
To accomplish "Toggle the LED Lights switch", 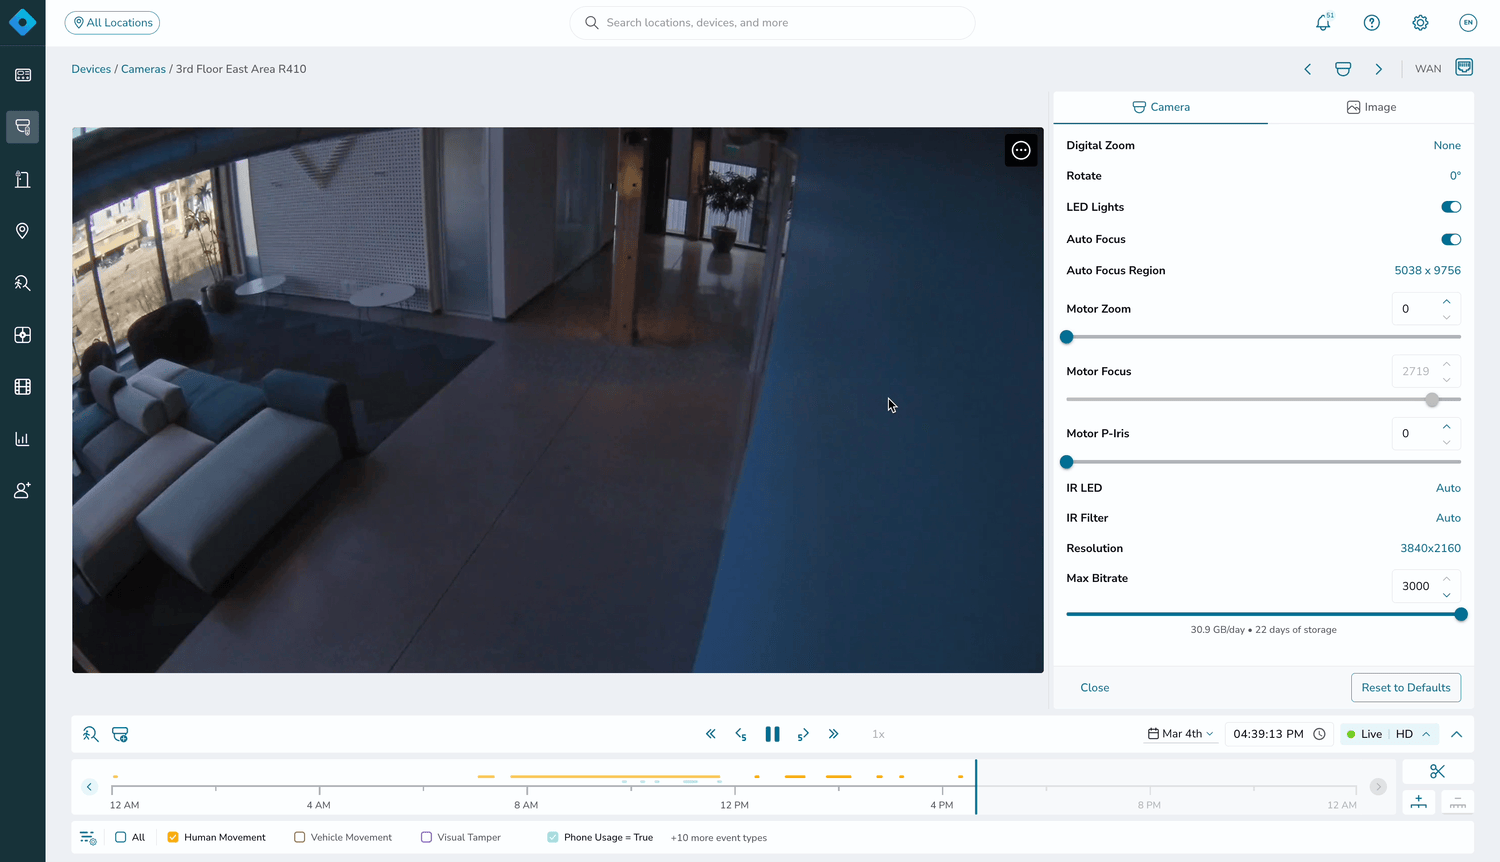I will tap(1451, 207).
